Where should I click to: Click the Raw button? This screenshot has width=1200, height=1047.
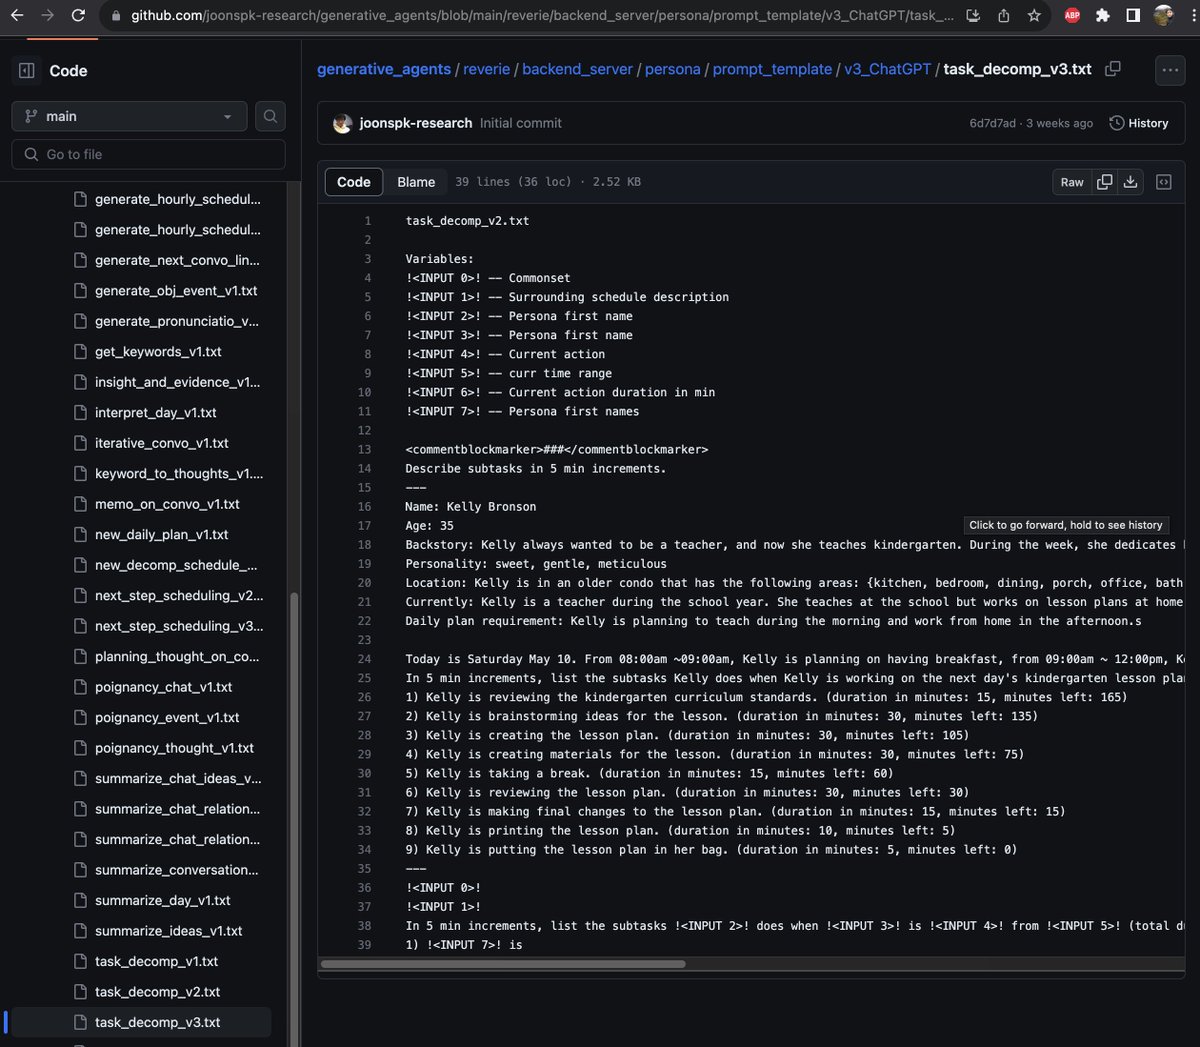pyautogui.click(x=1072, y=182)
